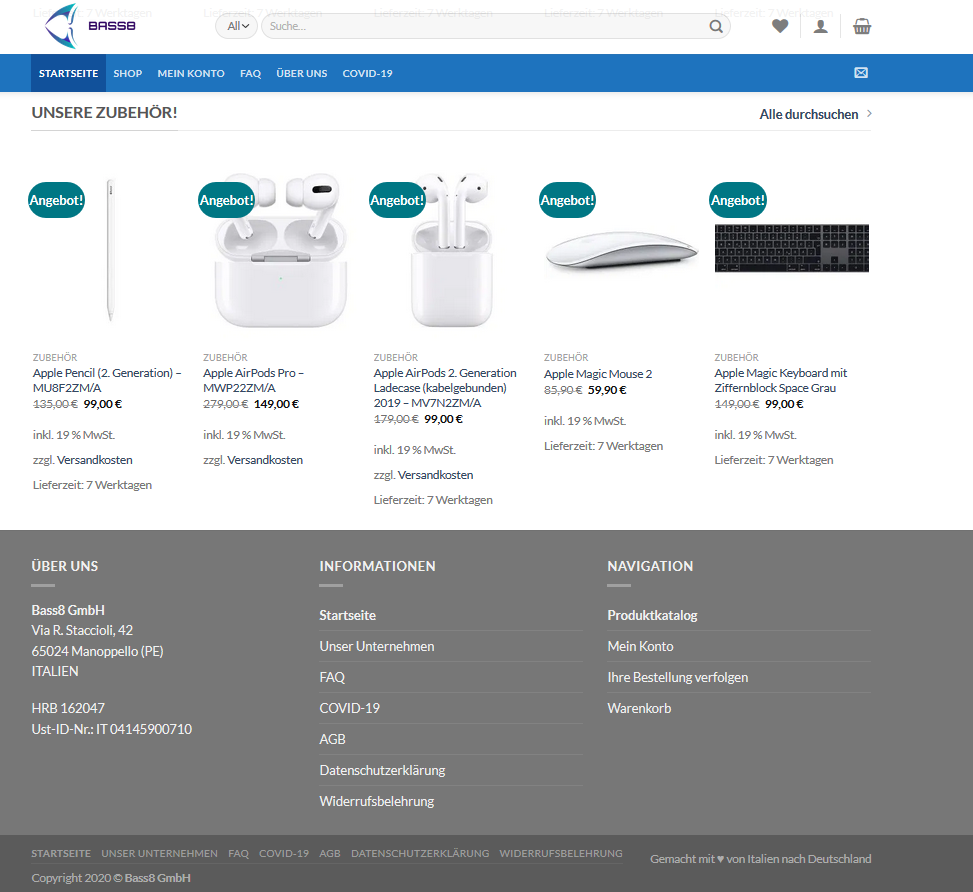This screenshot has height=892, width=973.
Task: Open Warenkorb in Navigation footer
Action: point(639,708)
